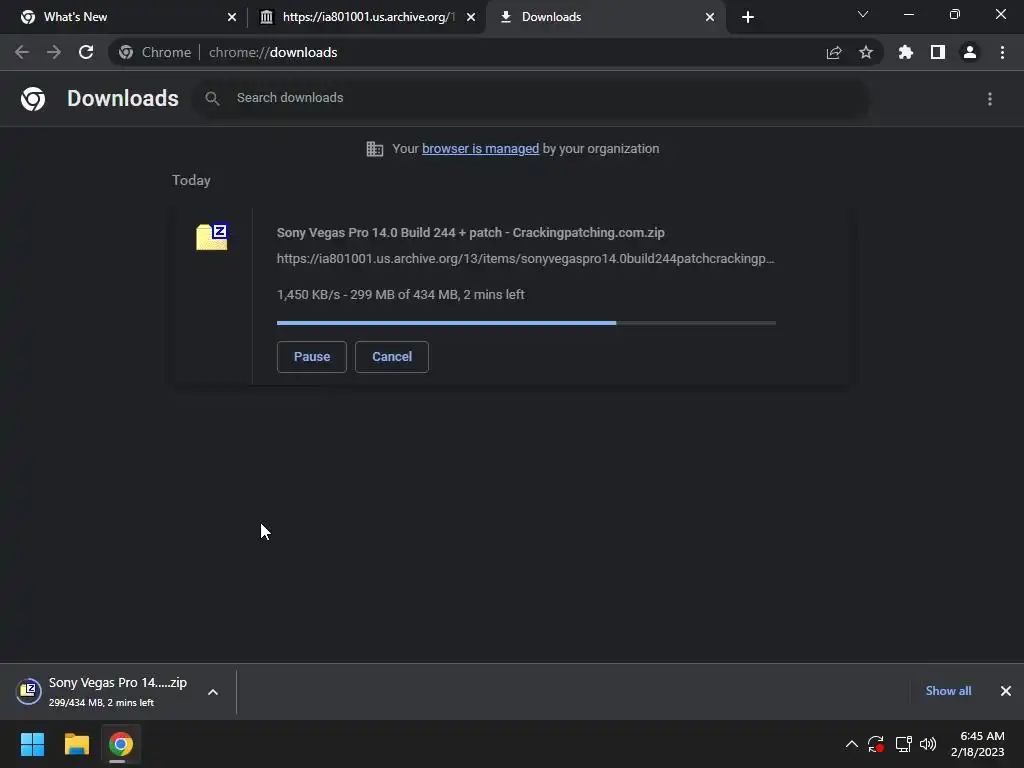This screenshot has width=1024, height=768.
Task: Close the What's New tab
Action: pos(232,17)
